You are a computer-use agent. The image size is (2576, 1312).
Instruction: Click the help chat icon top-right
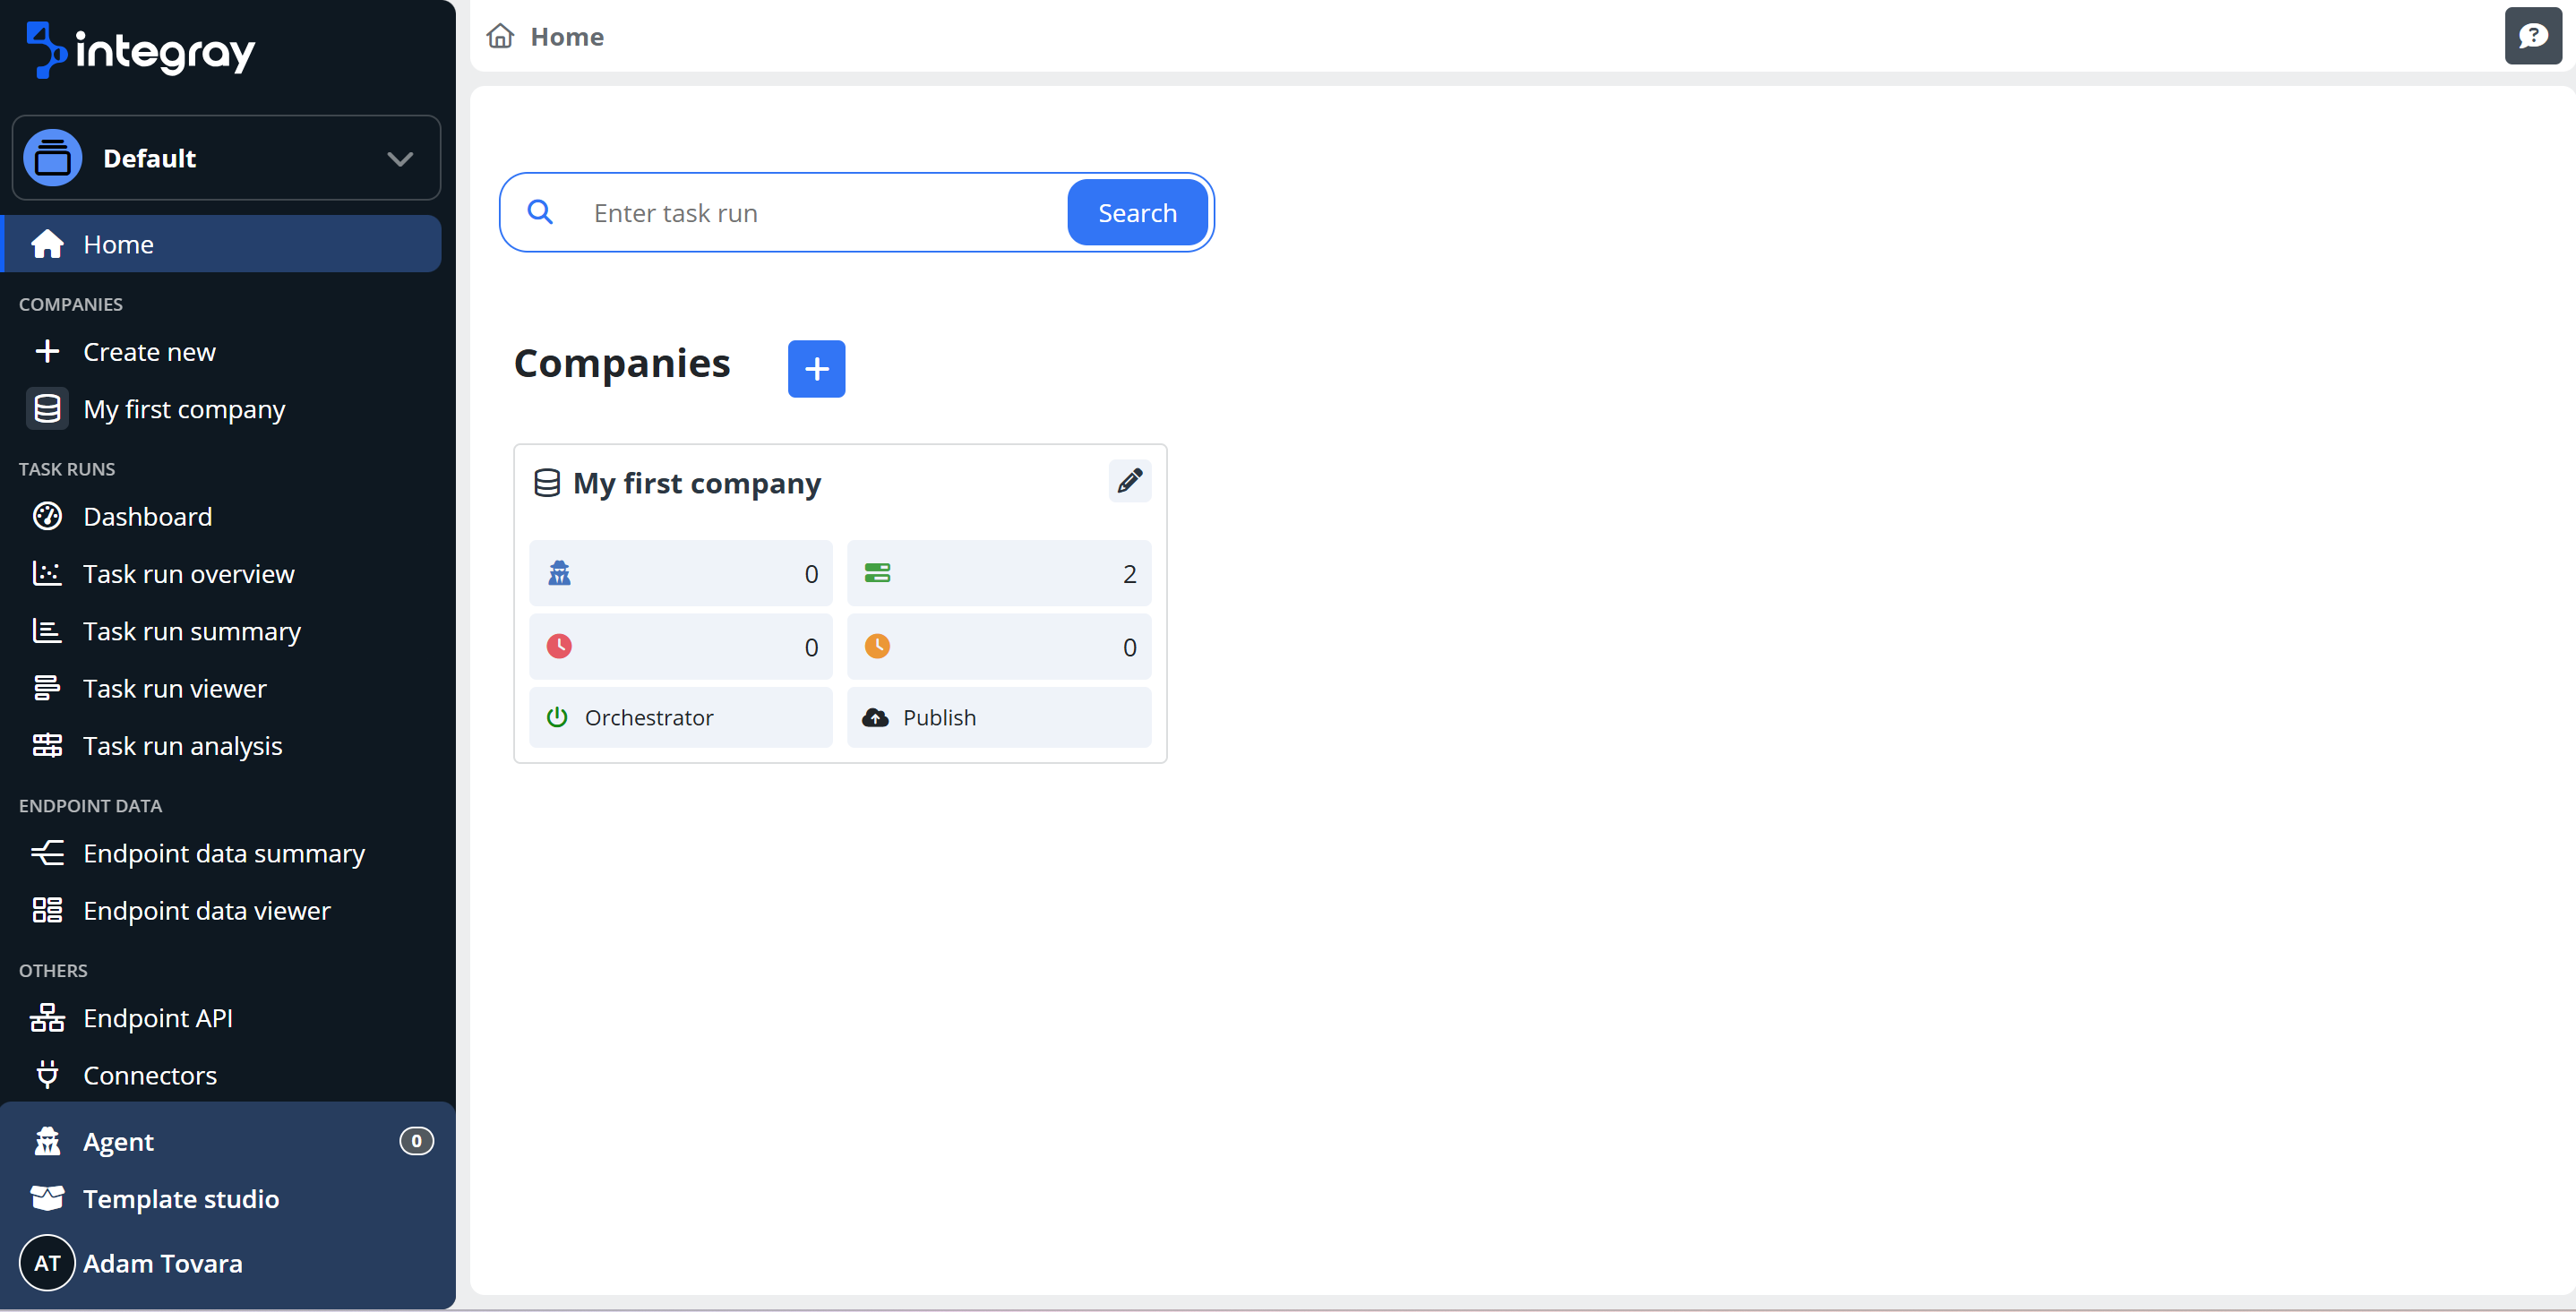click(2531, 36)
